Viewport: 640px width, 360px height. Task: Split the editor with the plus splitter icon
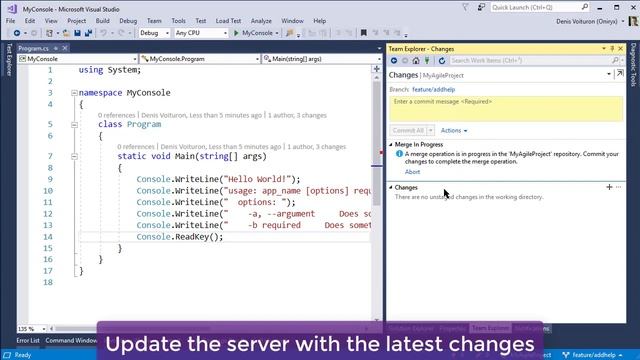pyautogui.click(x=377, y=69)
